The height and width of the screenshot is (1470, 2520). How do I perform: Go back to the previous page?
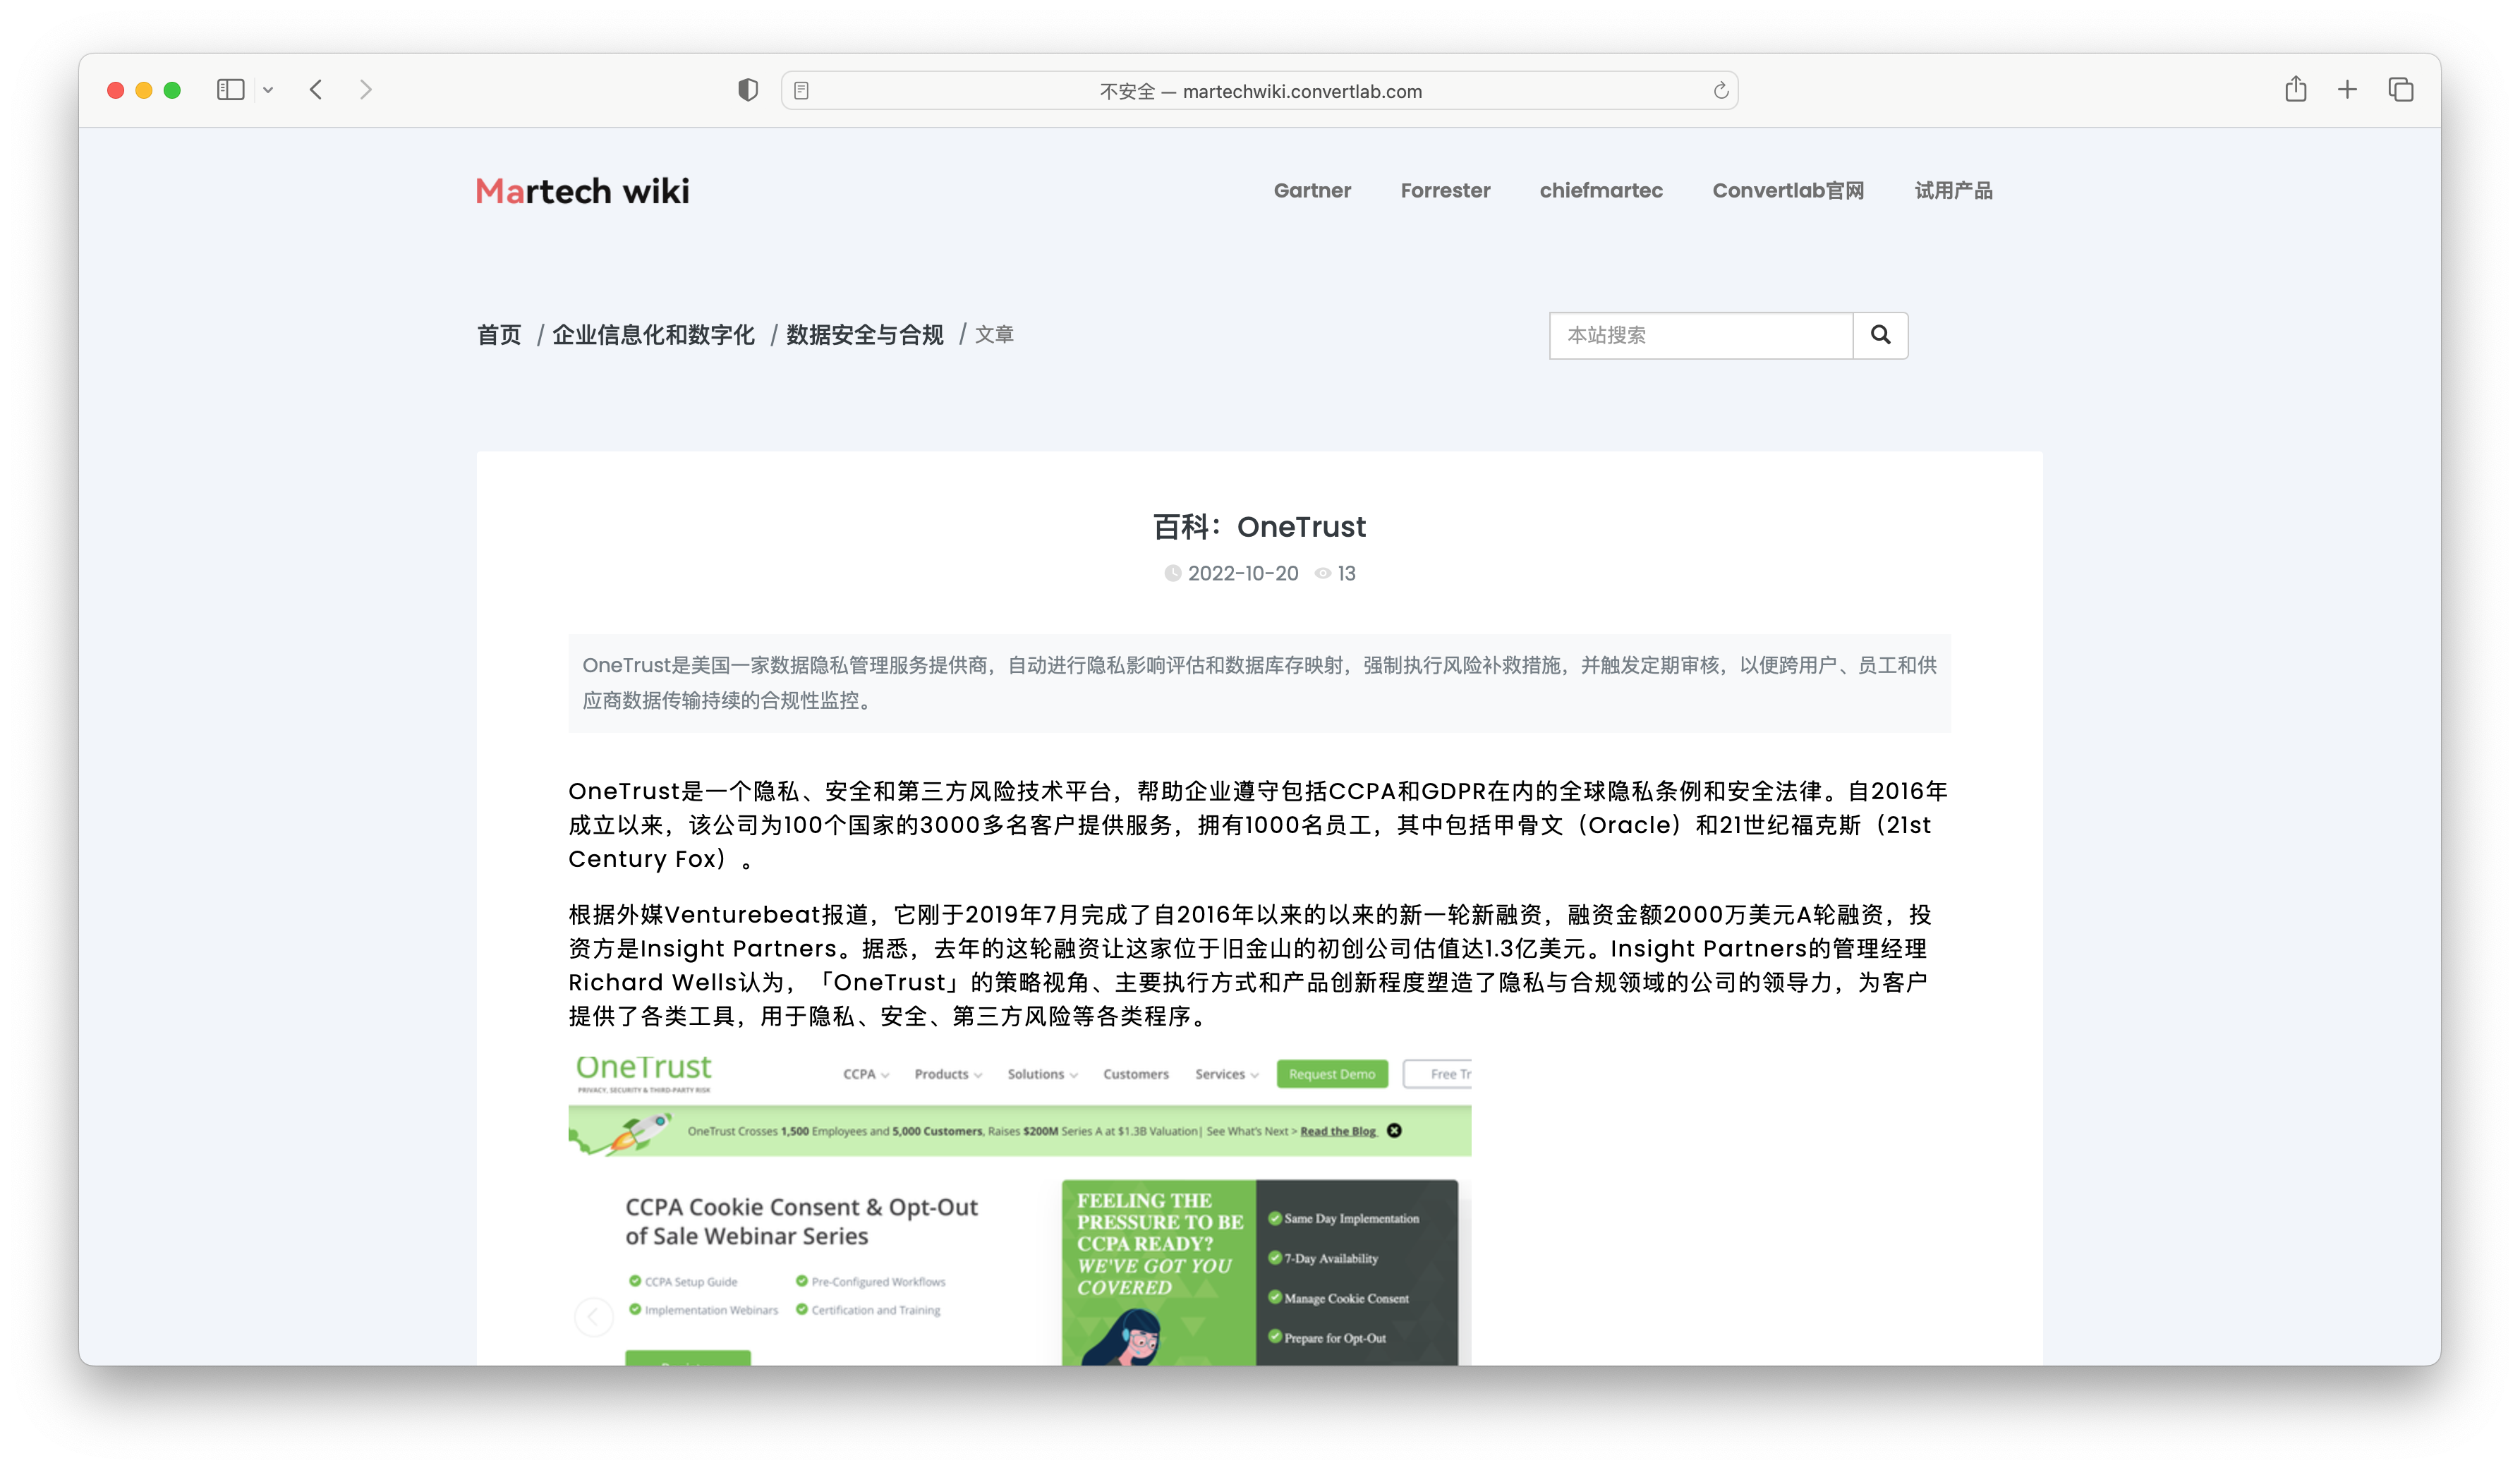pyautogui.click(x=316, y=90)
